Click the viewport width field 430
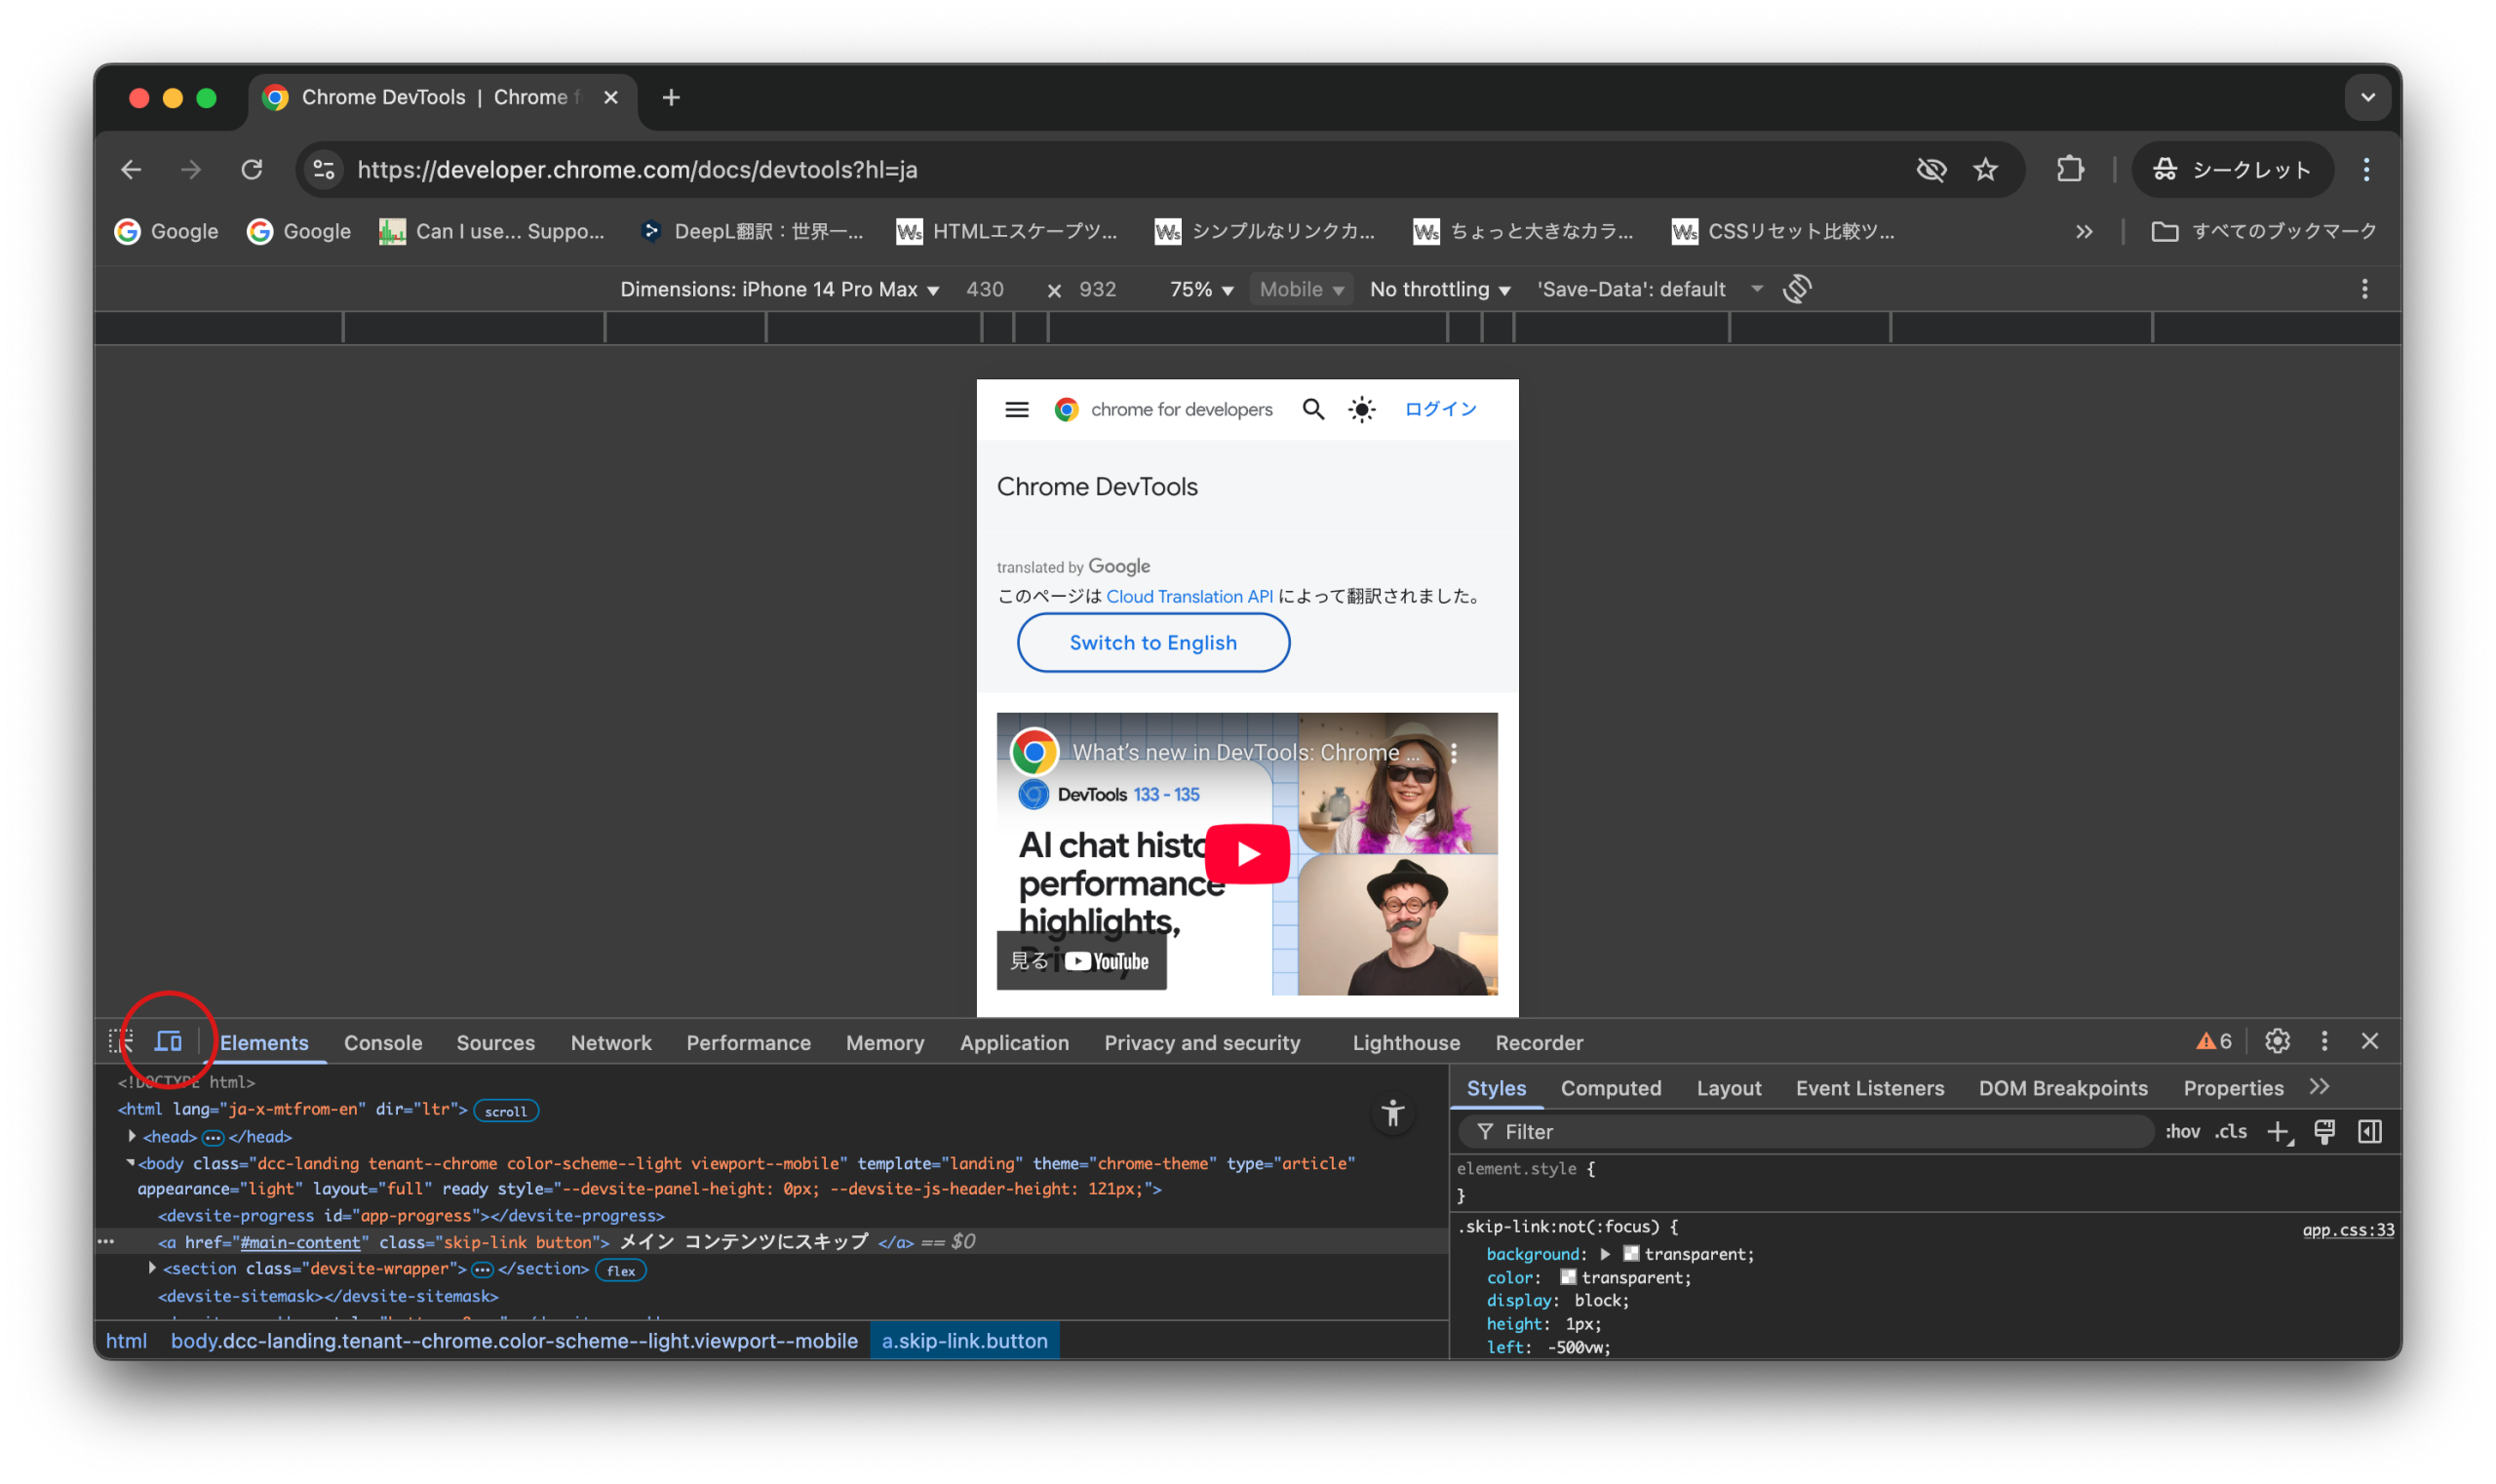This screenshot has height=1484, width=2496. 984,289
